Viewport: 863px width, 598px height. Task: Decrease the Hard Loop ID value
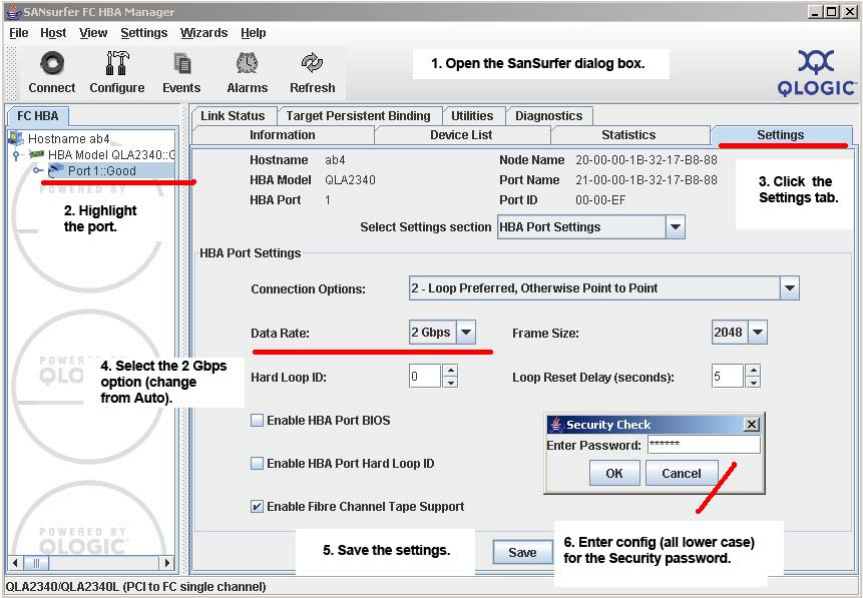[x=450, y=382]
